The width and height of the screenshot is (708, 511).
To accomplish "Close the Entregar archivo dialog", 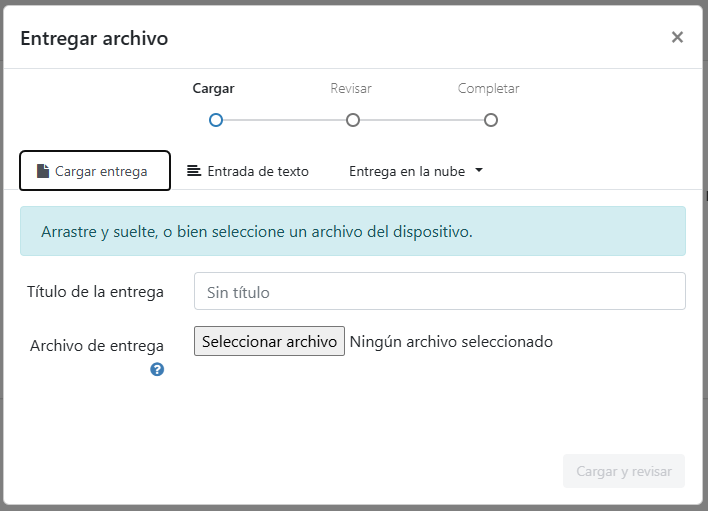I will coord(677,38).
